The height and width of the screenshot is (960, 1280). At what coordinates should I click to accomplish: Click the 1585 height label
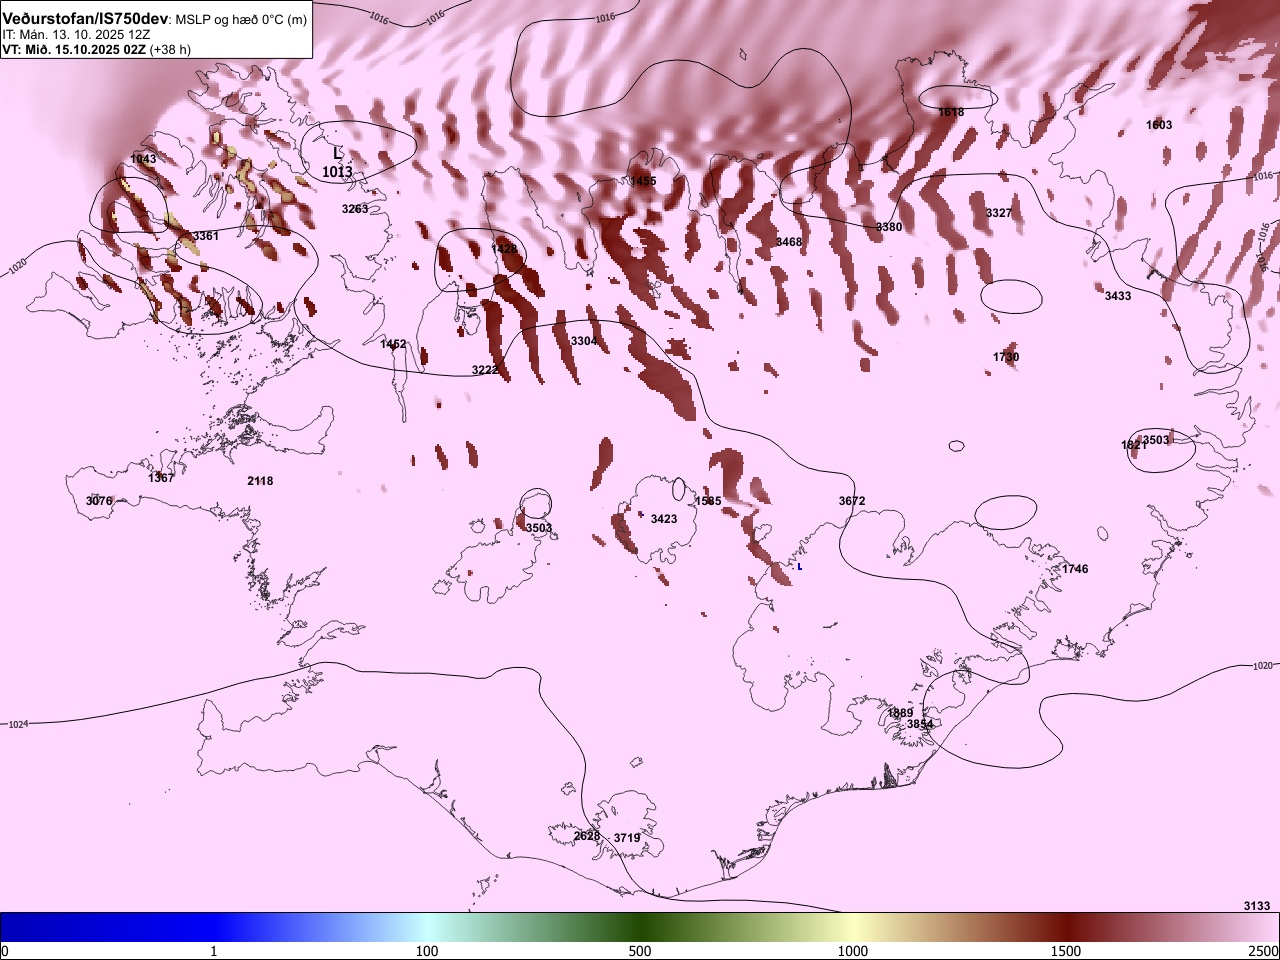tap(708, 501)
